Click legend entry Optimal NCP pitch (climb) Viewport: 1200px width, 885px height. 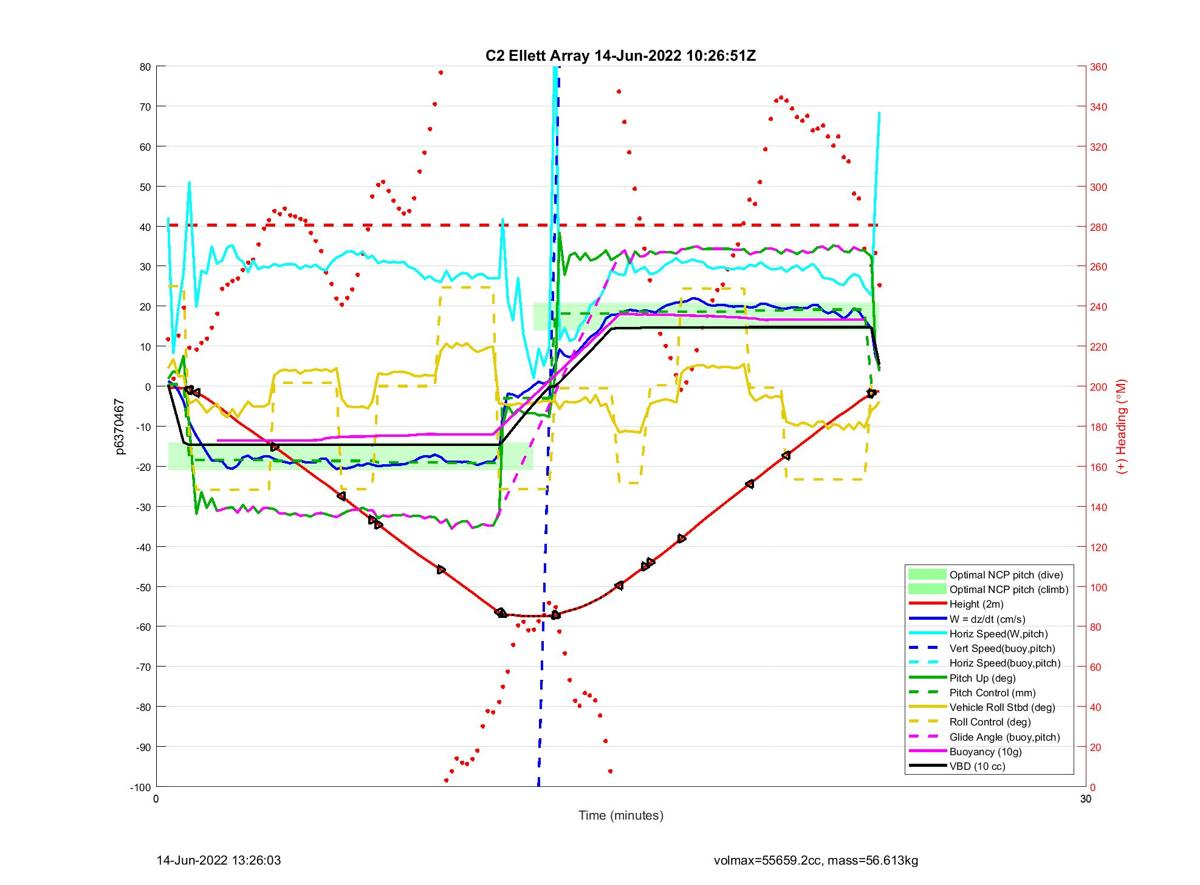coord(1008,590)
